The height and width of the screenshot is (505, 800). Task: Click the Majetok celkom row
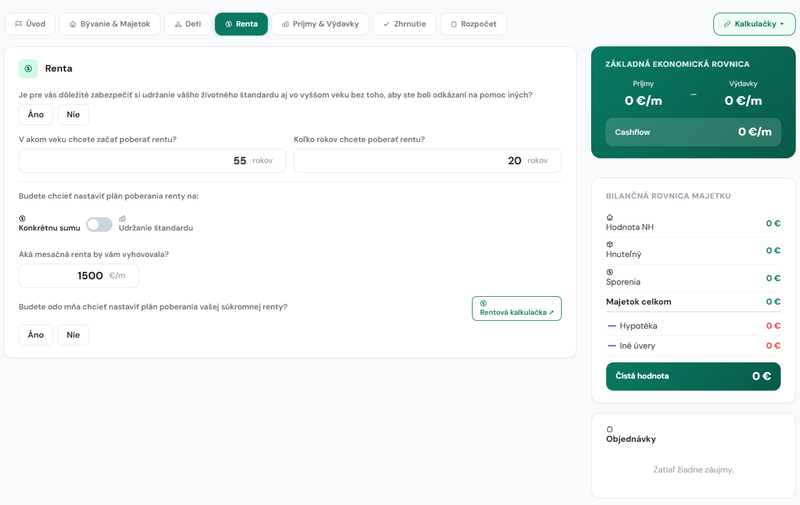click(x=693, y=302)
